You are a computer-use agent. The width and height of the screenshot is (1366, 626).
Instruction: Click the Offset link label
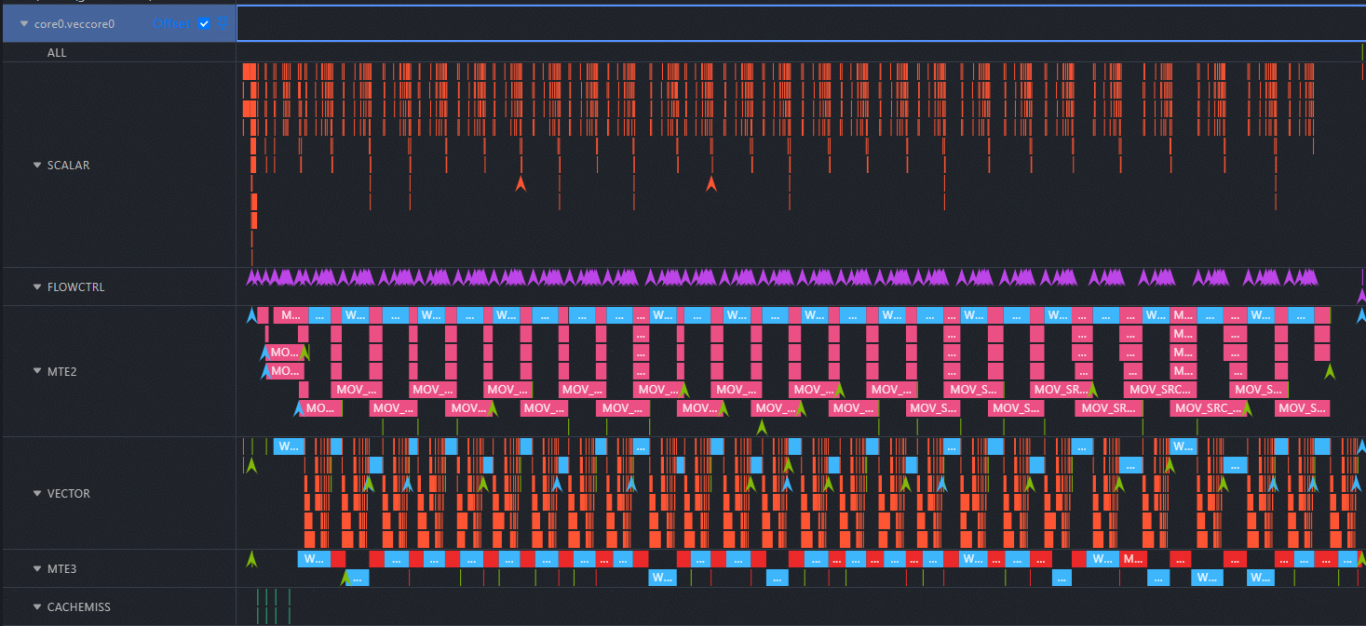pyautogui.click(x=170, y=23)
